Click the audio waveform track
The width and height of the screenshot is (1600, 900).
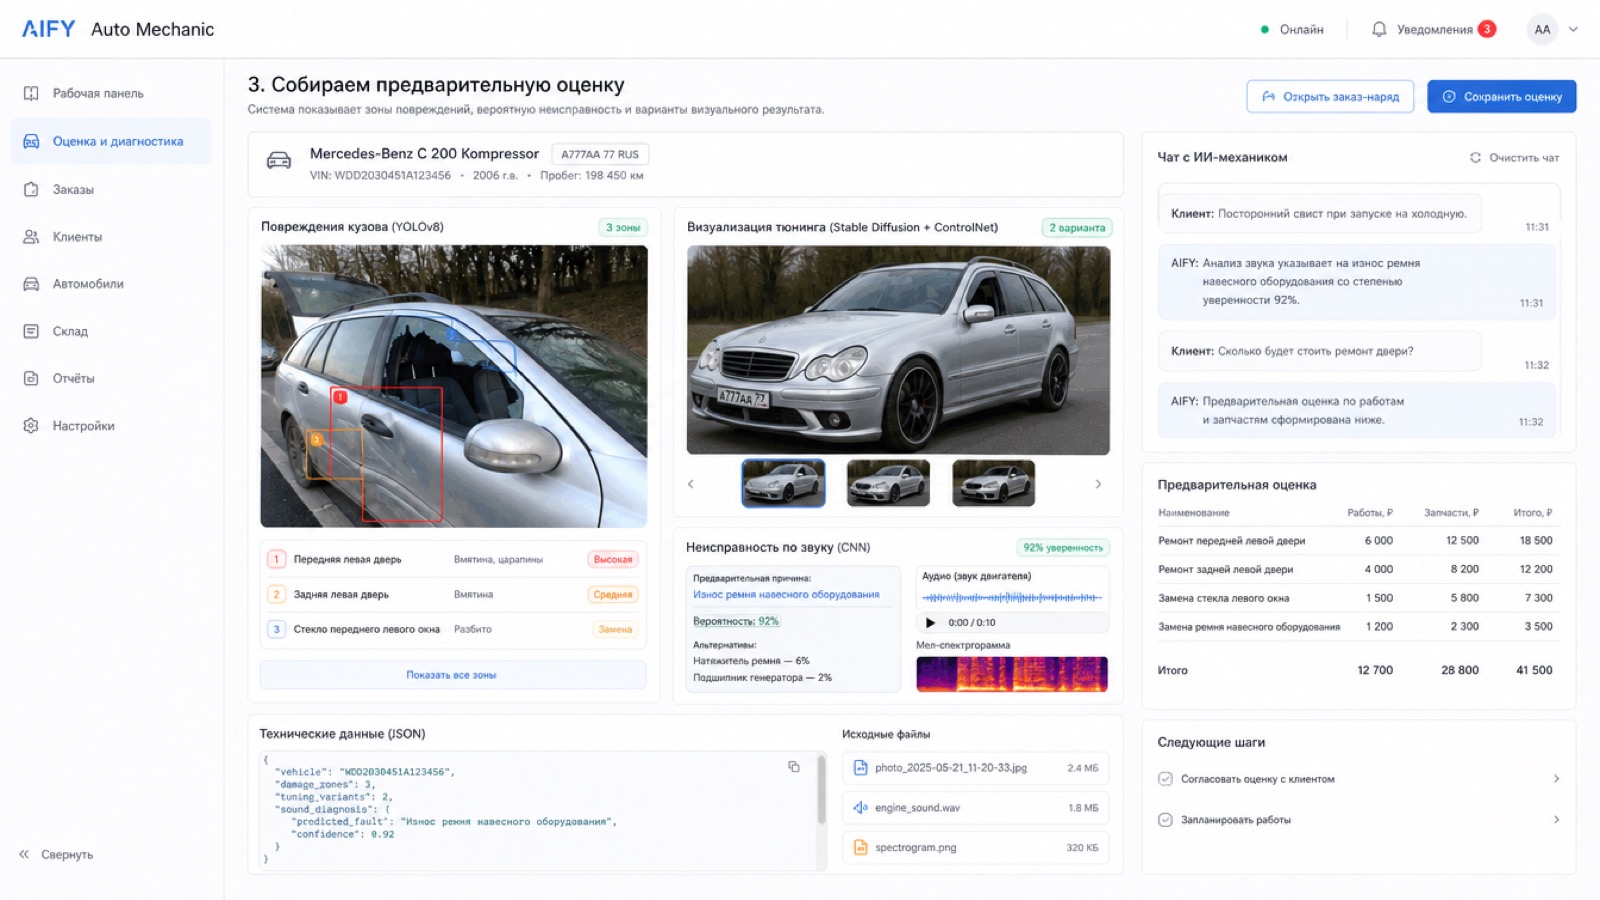point(1012,597)
